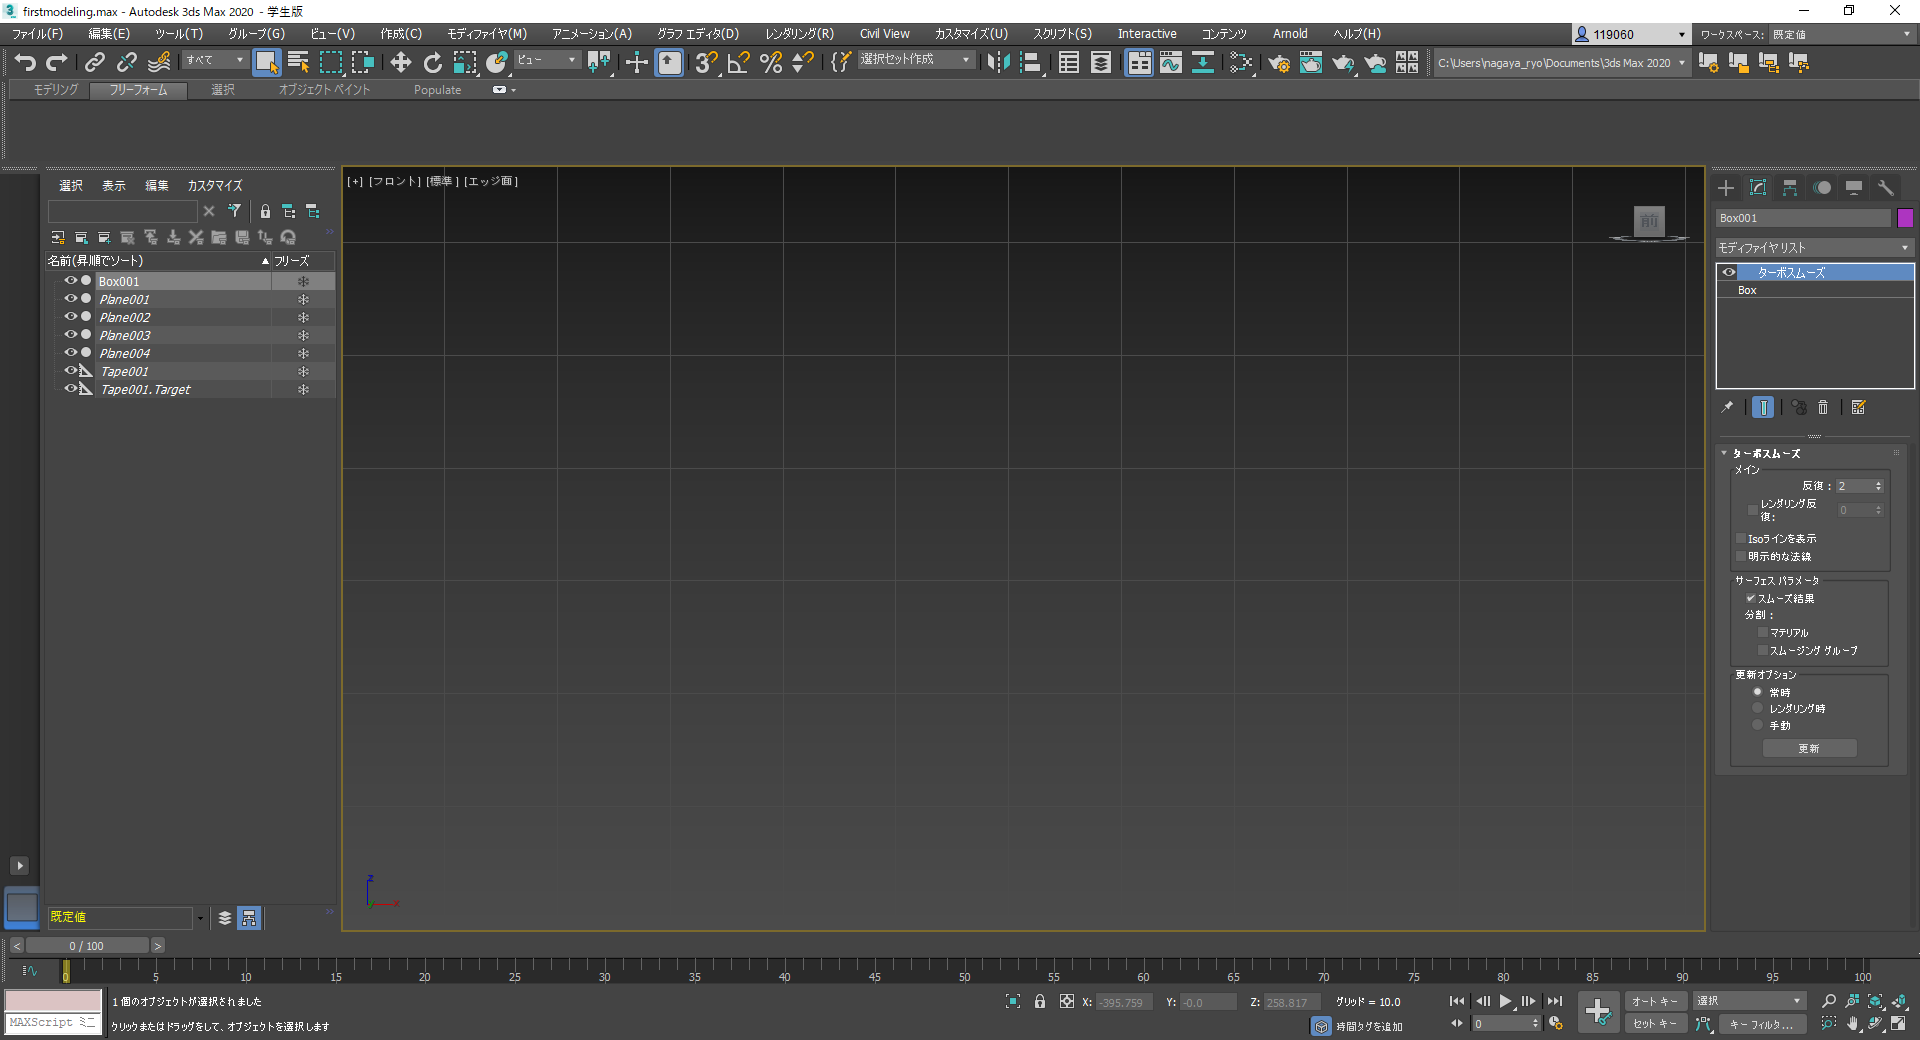Collapse the ターボスムーズ rollout

pos(1765,453)
